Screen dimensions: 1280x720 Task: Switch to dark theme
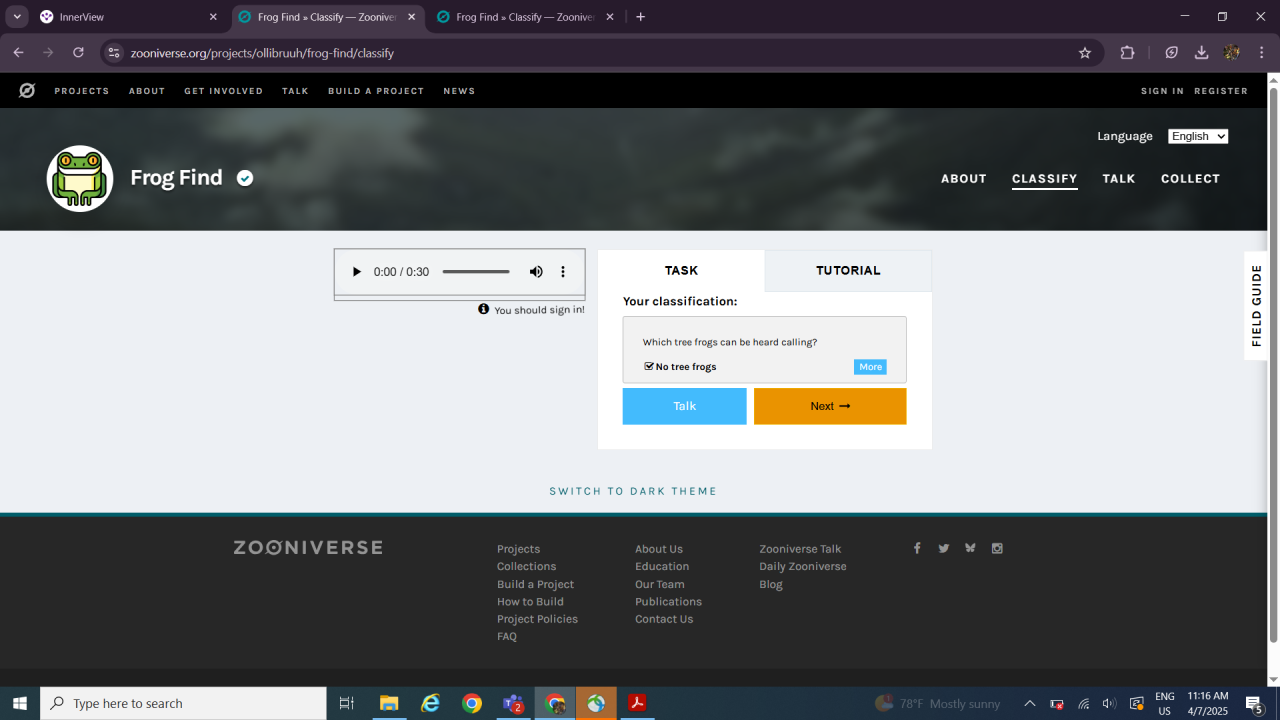click(633, 491)
